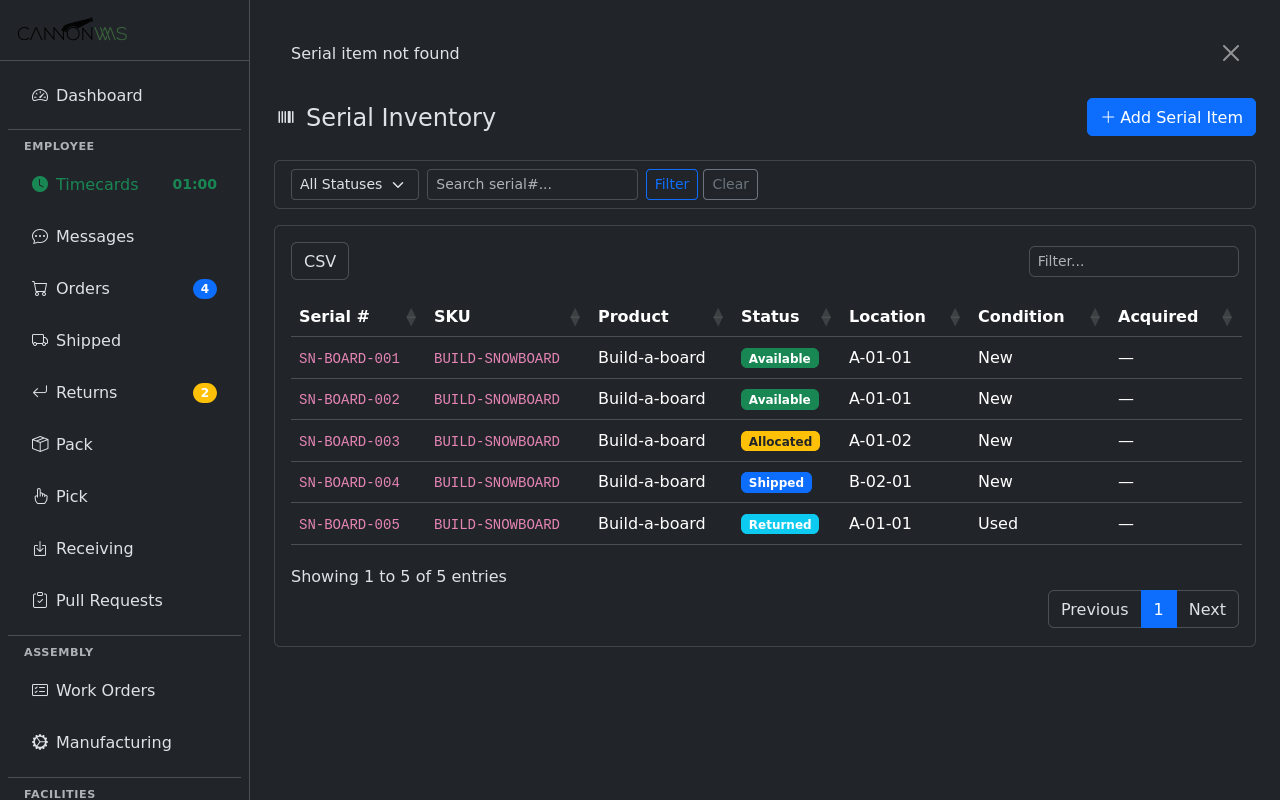Viewport: 1280px width, 800px height.
Task: Select the Pack box icon
Action: click(x=39, y=444)
